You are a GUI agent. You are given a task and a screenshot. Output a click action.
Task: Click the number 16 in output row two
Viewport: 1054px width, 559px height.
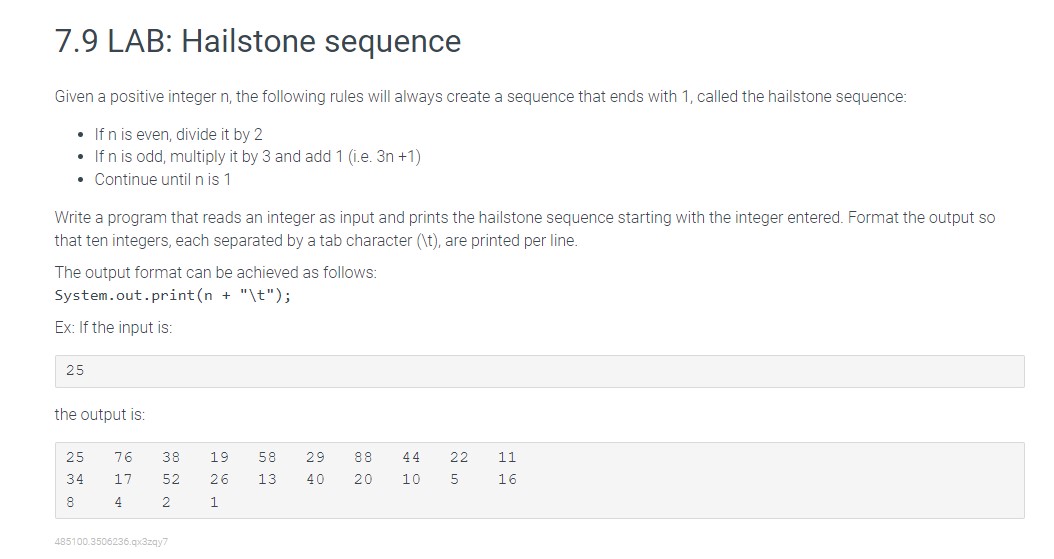tap(508, 479)
